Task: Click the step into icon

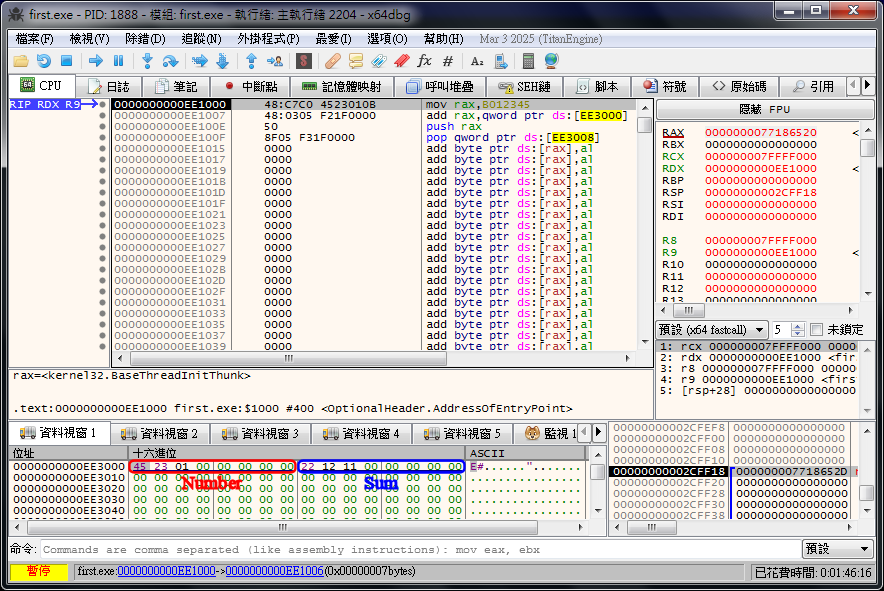Action: click(x=148, y=61)
